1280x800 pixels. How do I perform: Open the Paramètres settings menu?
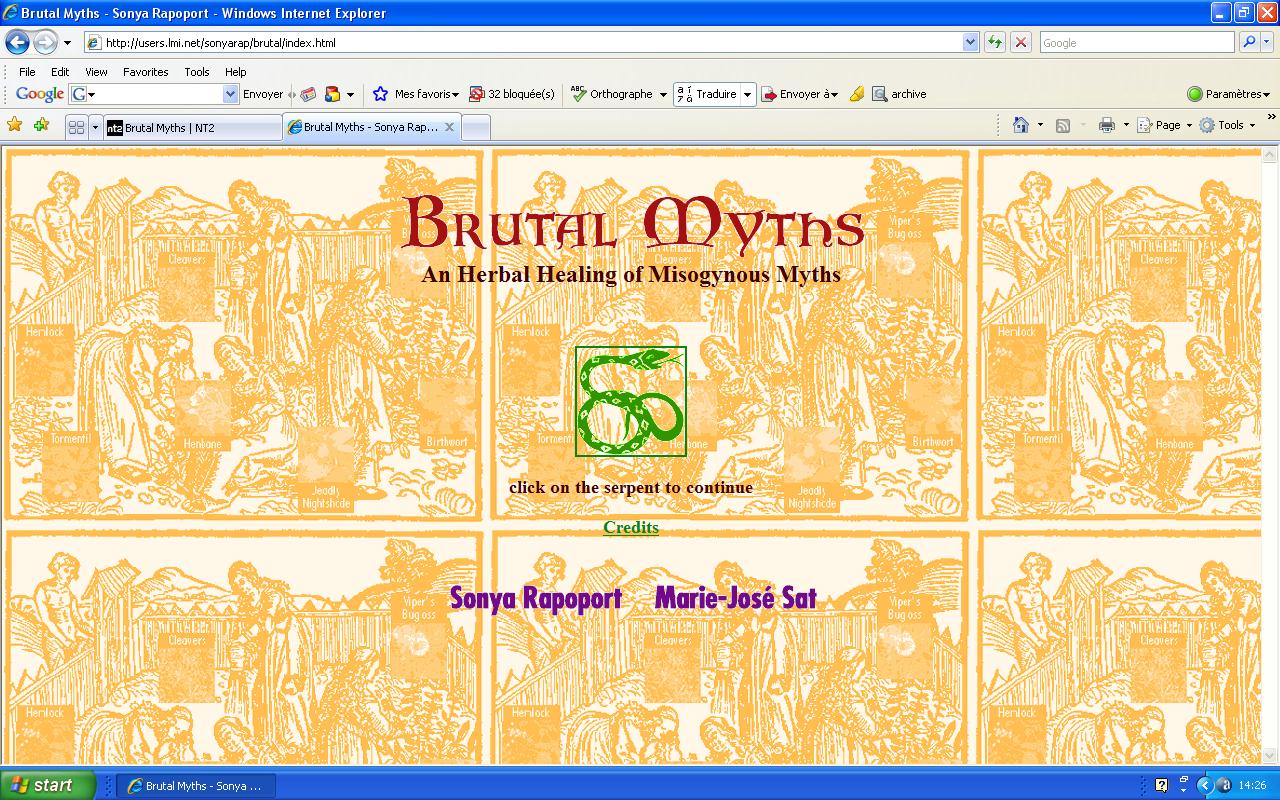point(1228,94)
